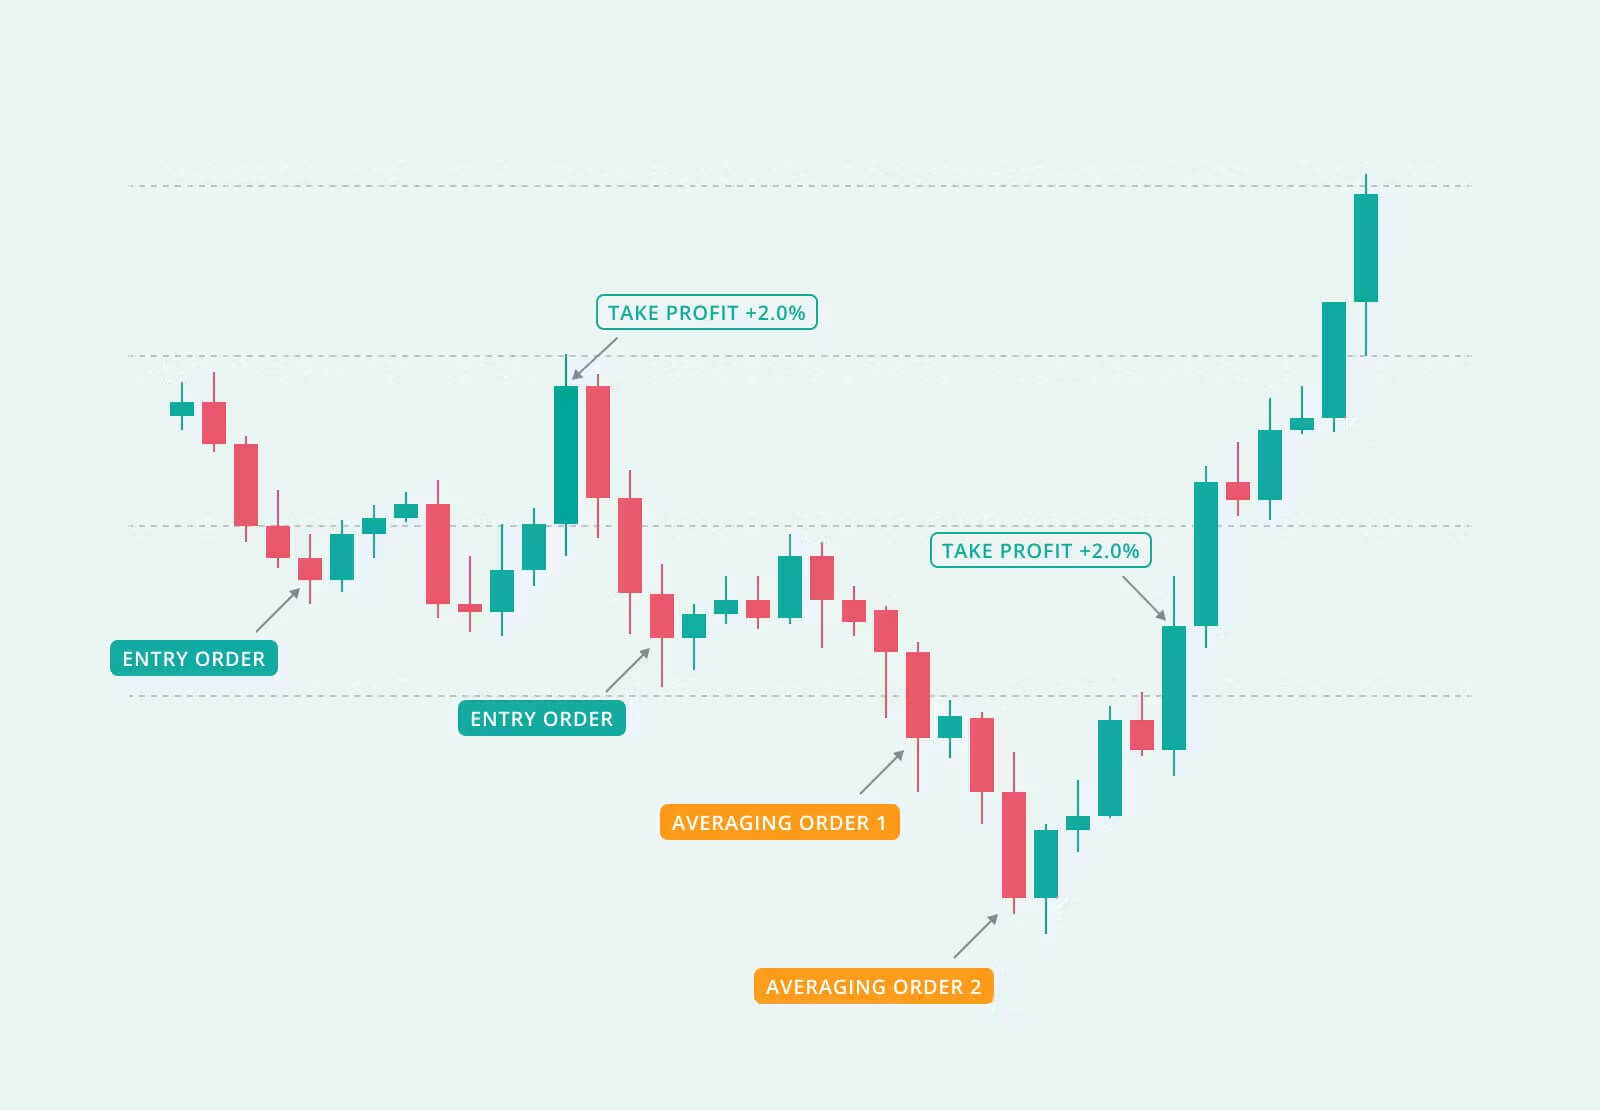The height and width of the screenshot is (1110, 1600).
Task: Click the arrow above AVERAGING ORDER 2 label
Action: (x=975, y=936)
